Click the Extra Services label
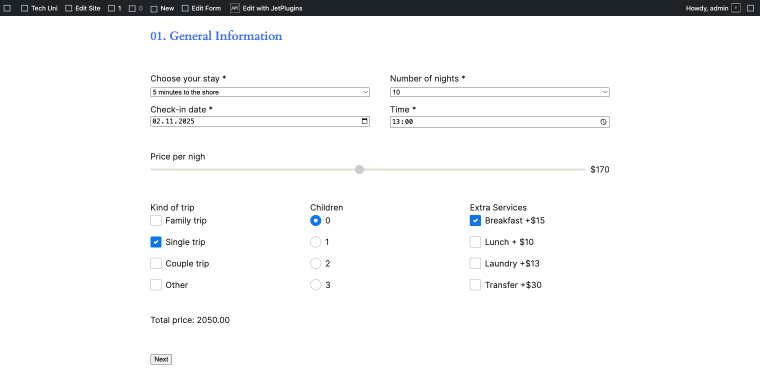The width and height of the screenshot is (760, 380). (498, 207)
